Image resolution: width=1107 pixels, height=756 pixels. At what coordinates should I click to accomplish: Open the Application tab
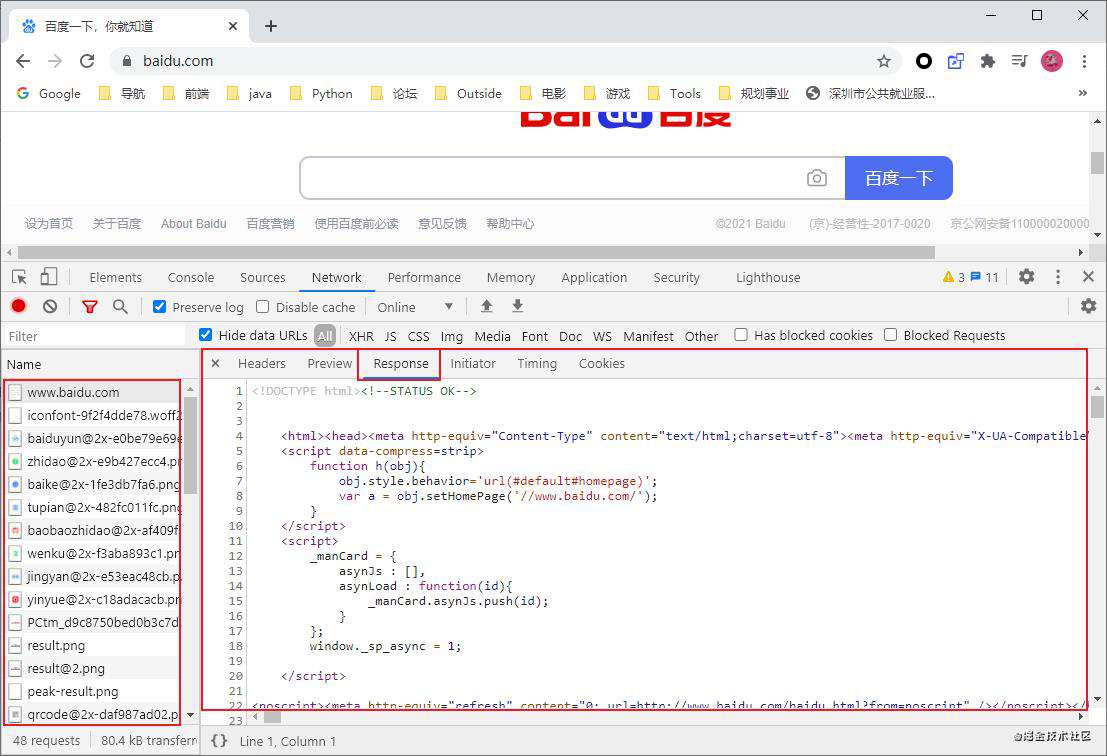[594, 277]
